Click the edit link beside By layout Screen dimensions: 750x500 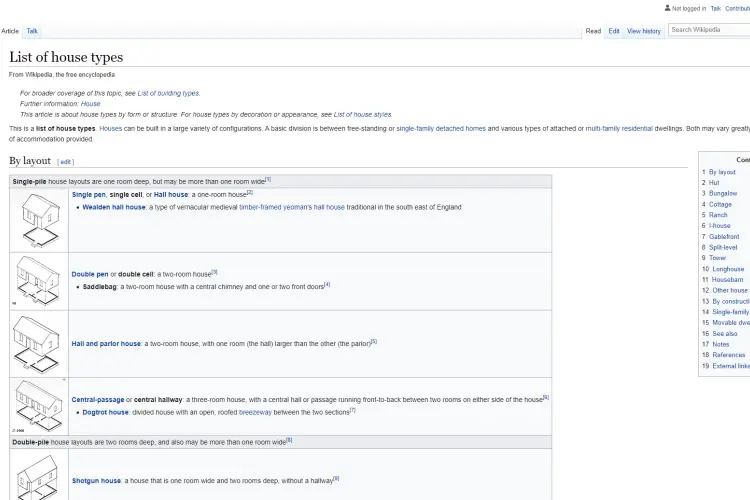[66, 162]
